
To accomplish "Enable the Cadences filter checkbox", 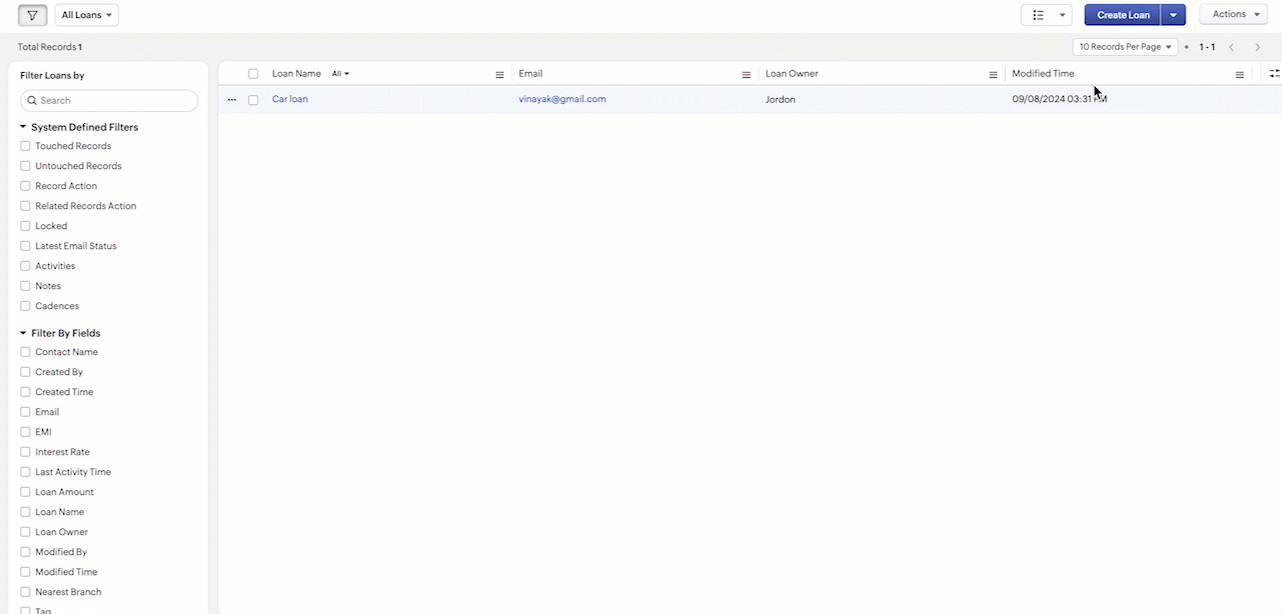I will tap(26, 306).
